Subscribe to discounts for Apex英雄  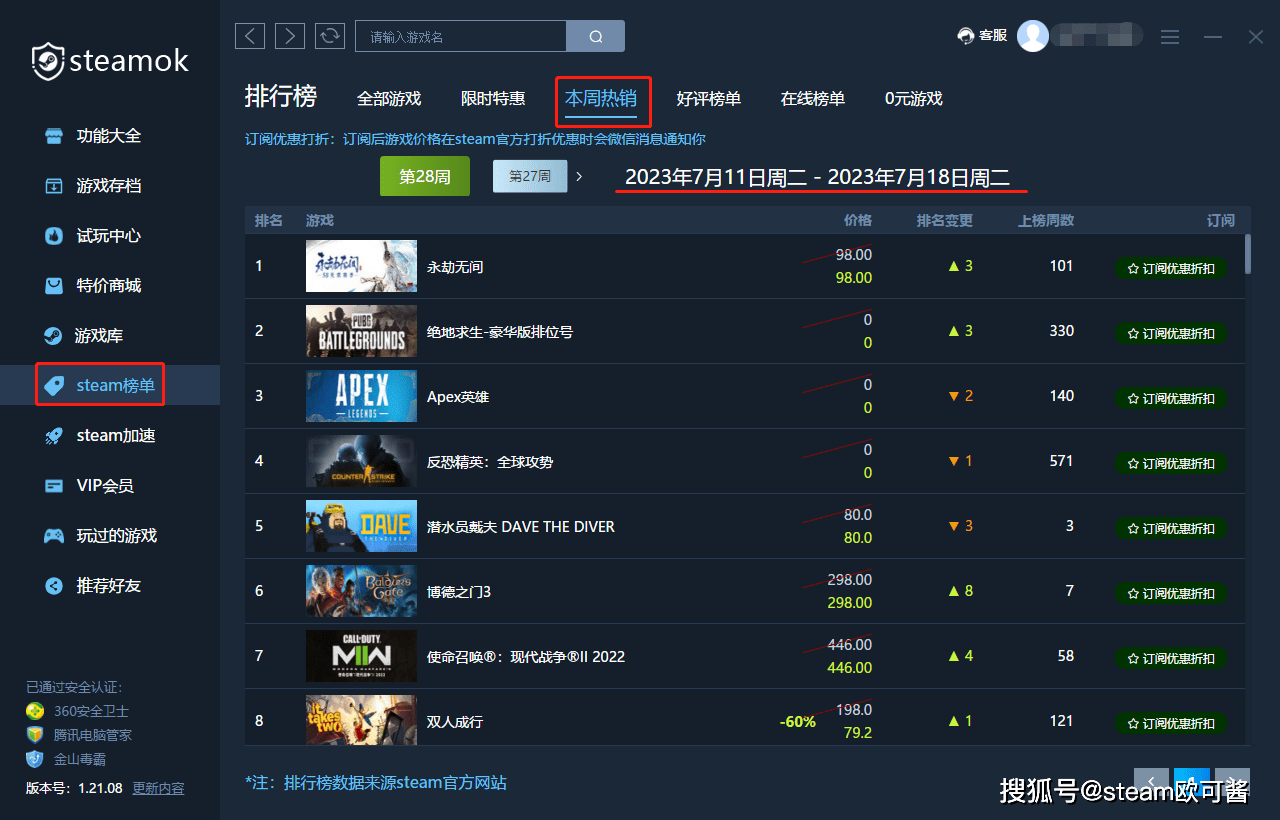pos(1171,398)
